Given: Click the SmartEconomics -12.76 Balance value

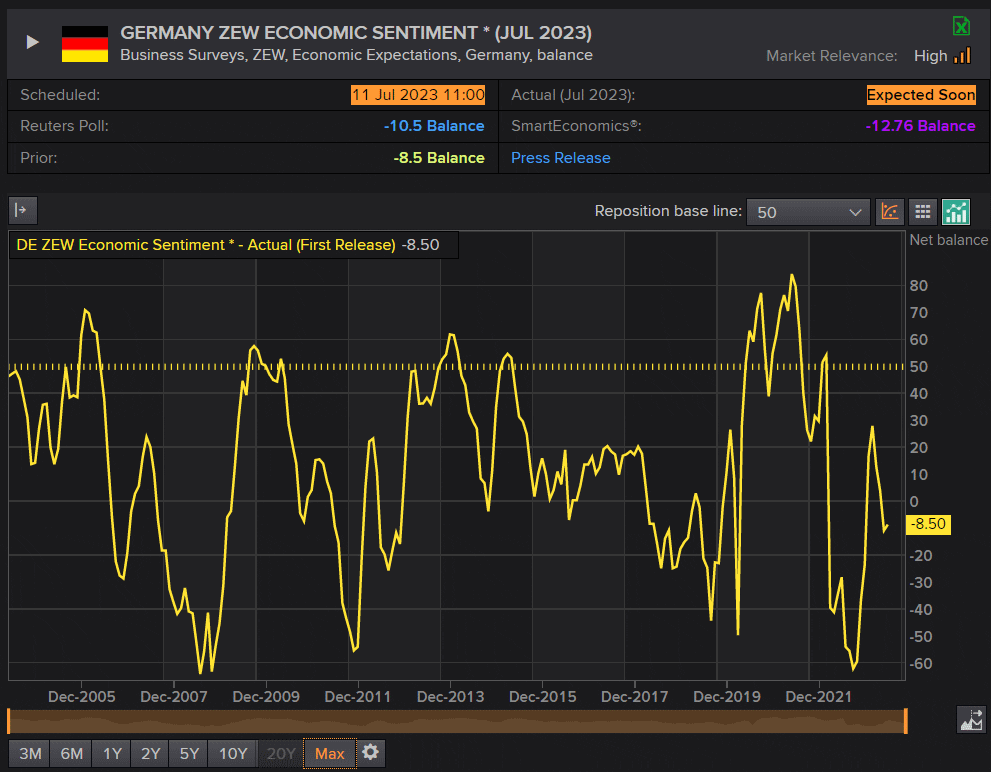Looking at the screenshot, I should (920, 126).
